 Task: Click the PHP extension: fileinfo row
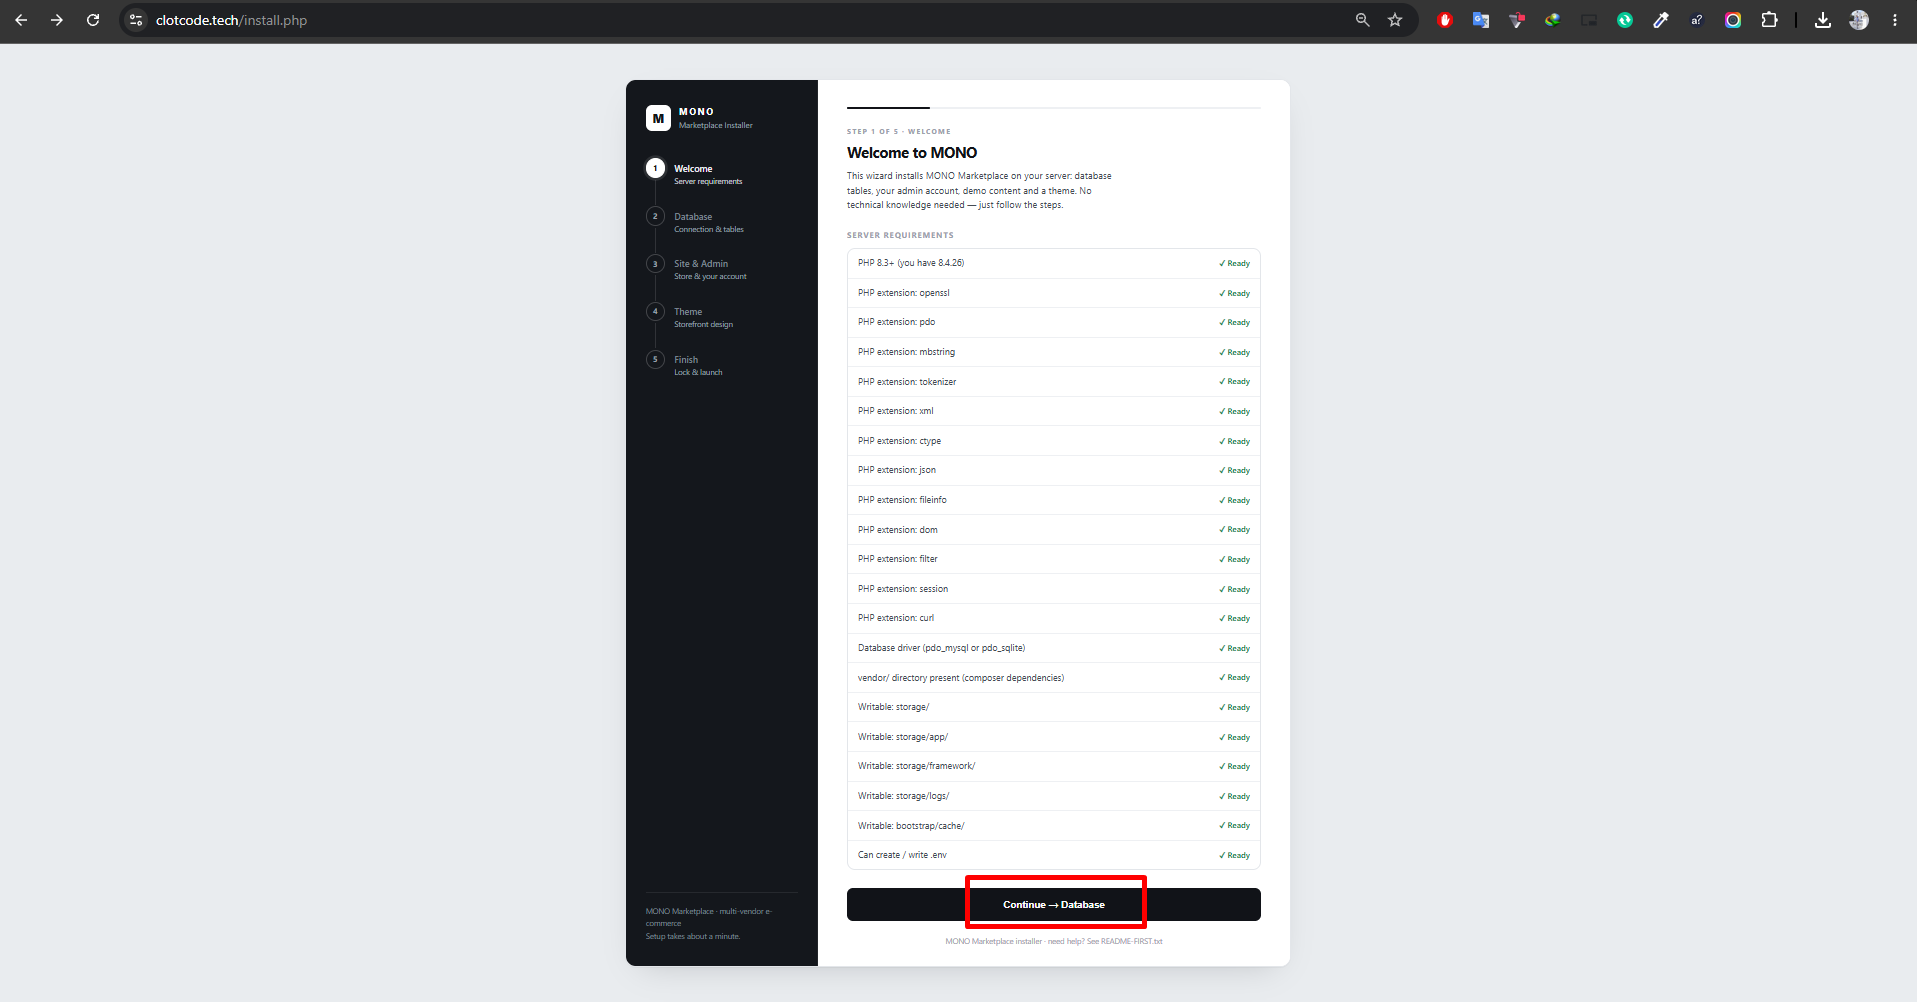(x=1054, y=500)
